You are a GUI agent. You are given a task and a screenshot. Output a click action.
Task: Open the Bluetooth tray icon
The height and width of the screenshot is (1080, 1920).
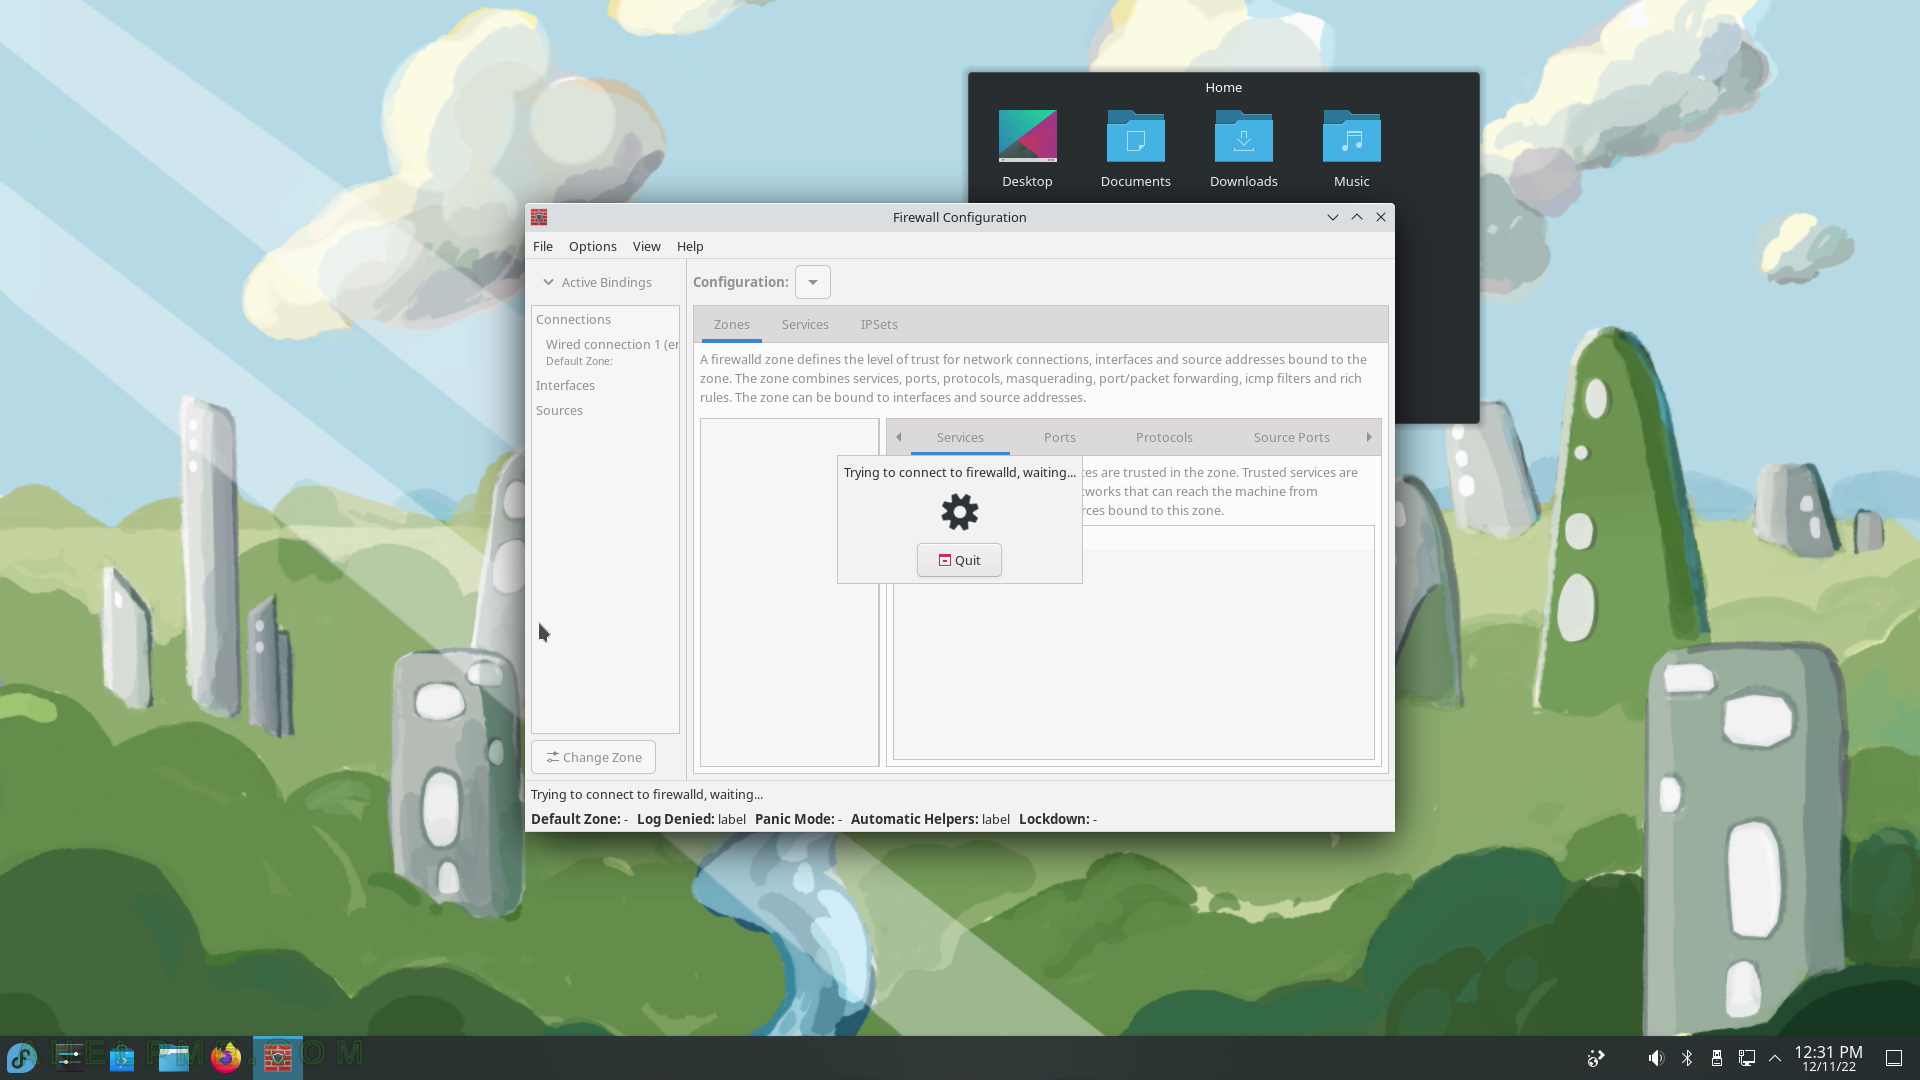pyautogui.click(x=1687, y=1058)
